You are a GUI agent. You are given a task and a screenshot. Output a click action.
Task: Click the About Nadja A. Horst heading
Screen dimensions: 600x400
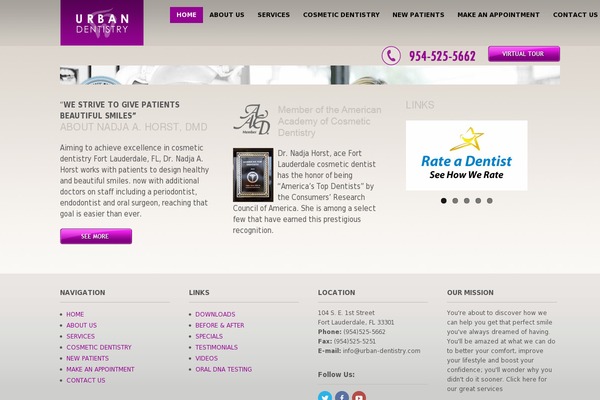[x=134, y=127]
